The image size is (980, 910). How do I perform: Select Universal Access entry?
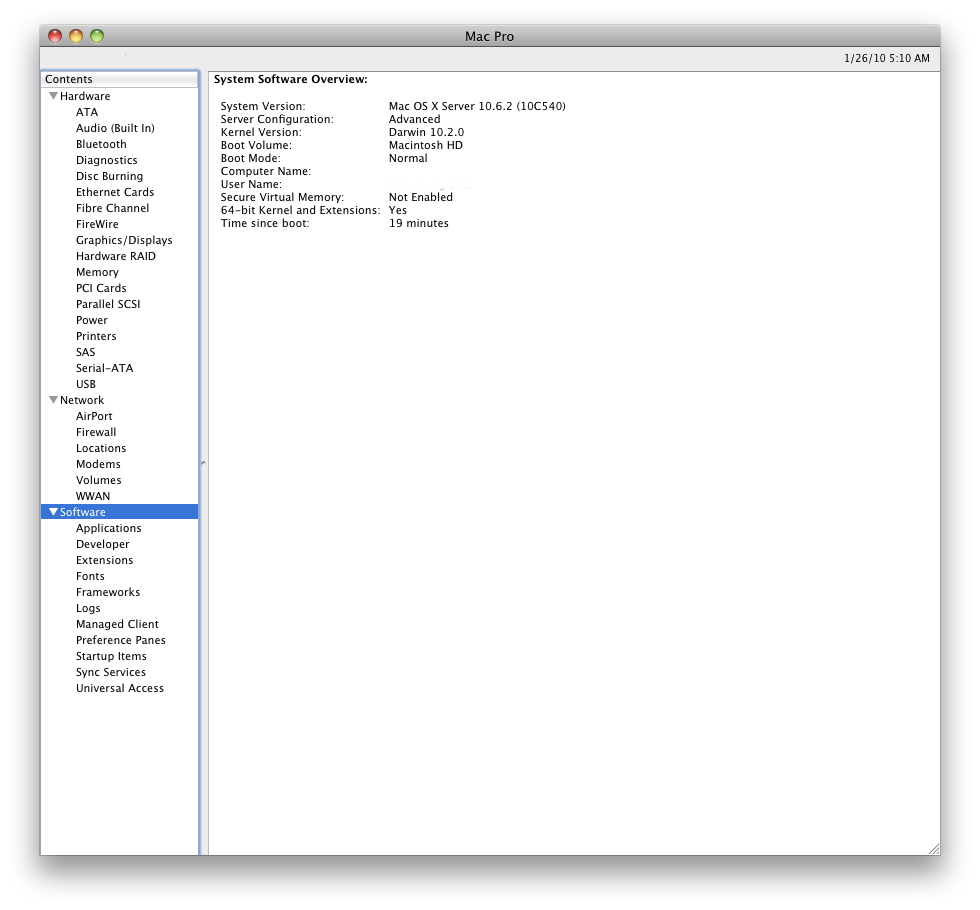click(119, 688)
